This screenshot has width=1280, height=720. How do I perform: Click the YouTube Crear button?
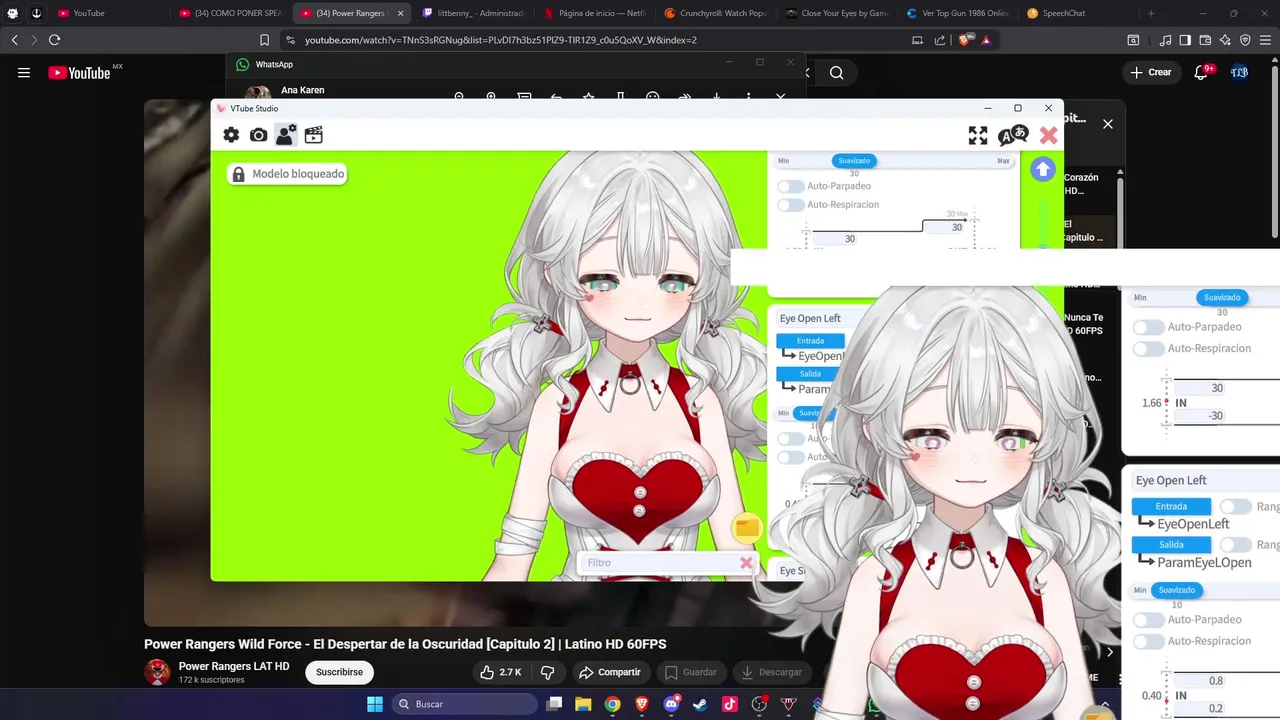1151,73
